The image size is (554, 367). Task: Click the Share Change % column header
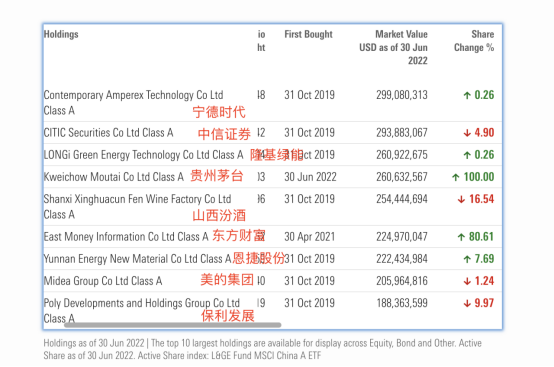click(x=474, y=41)
